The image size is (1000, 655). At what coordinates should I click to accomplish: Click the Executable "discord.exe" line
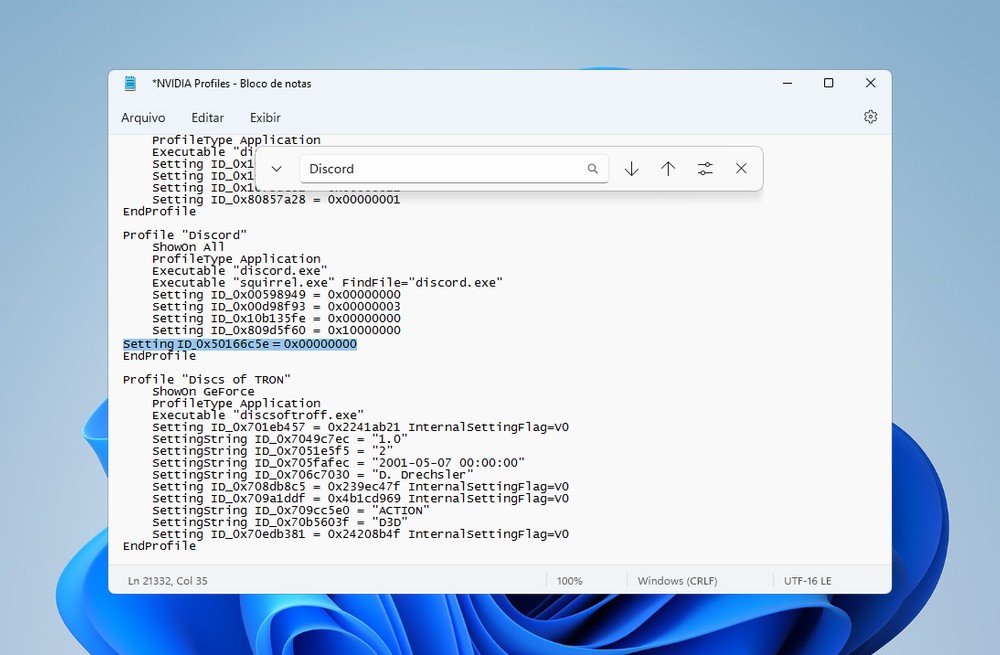pyautogui.click(x=240, y=270)
